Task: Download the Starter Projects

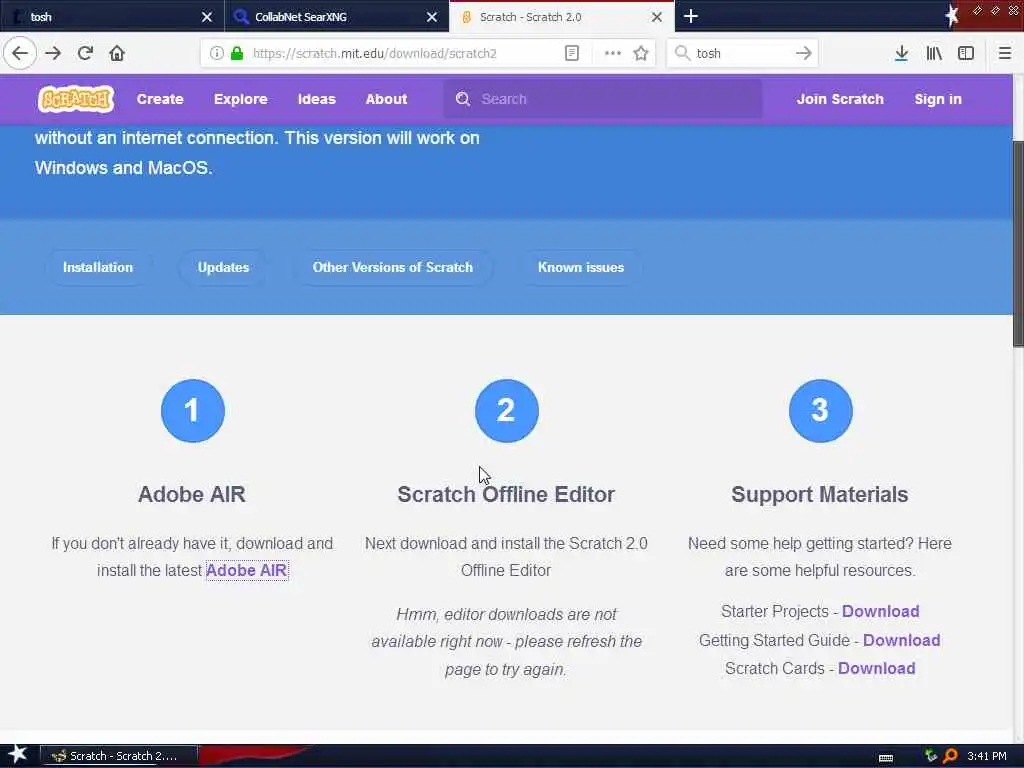Action: pyautogui.click(x=880, y=611)
